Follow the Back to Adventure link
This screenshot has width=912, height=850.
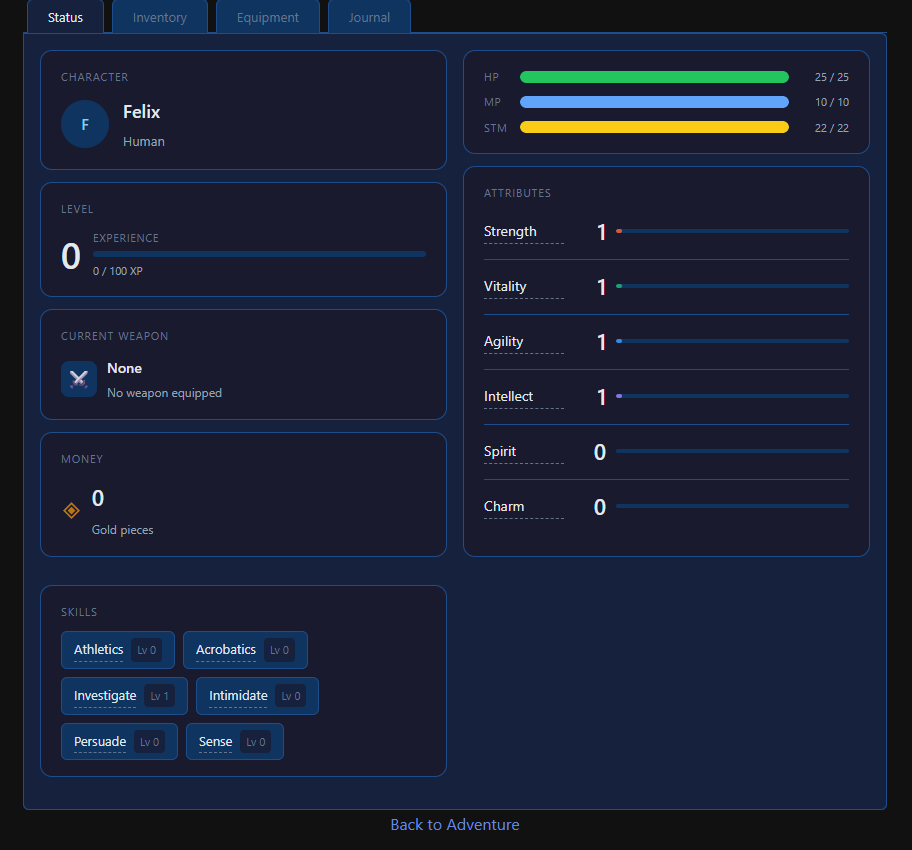coord(455,824)
